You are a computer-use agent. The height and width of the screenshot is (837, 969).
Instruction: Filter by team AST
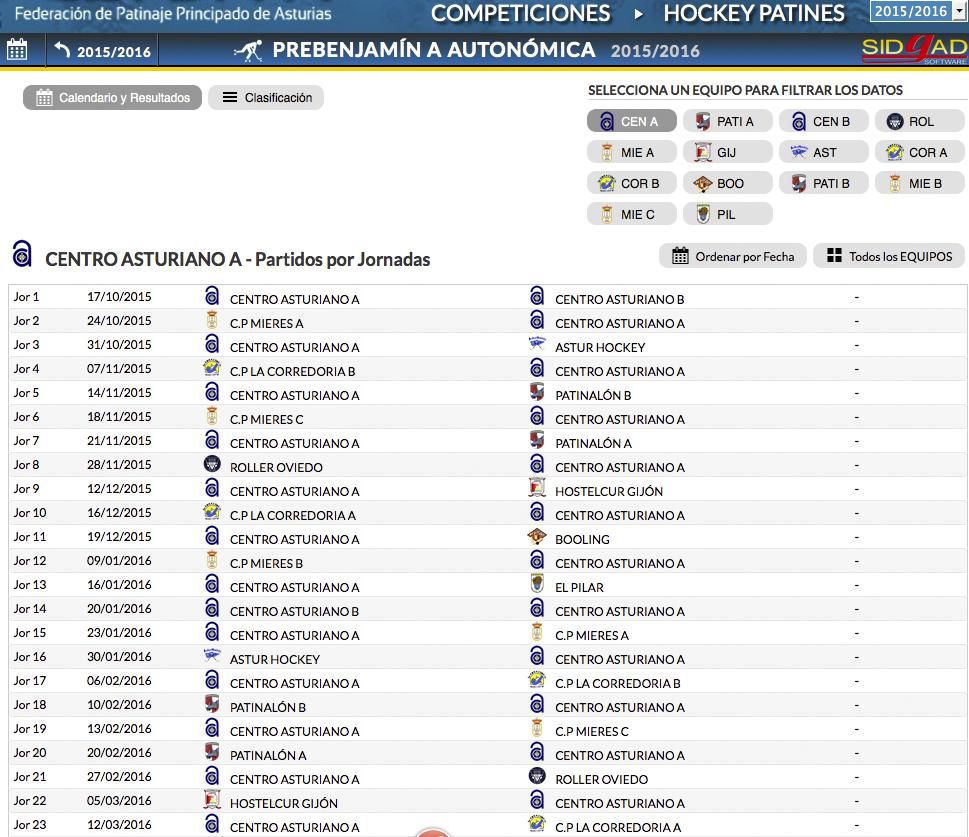pyautogui.click(x=824, y=152)
